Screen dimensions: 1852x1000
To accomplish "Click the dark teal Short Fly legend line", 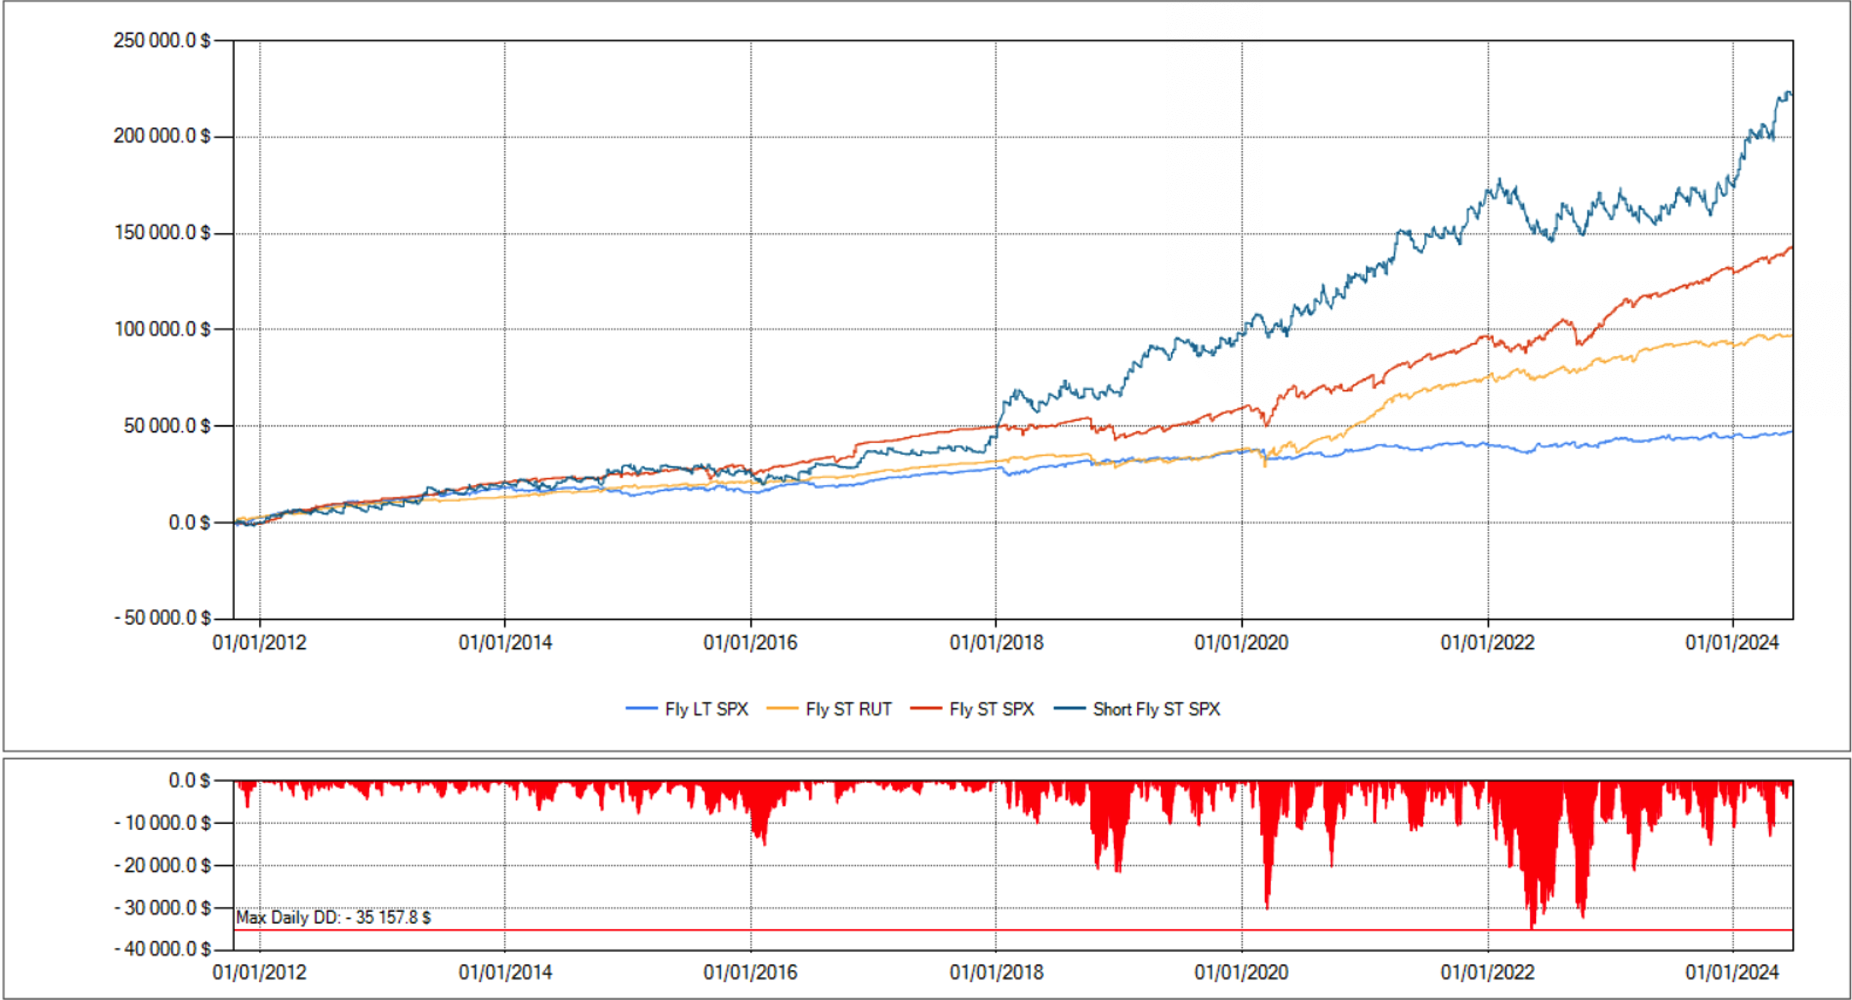I will tap(1070, 709).
